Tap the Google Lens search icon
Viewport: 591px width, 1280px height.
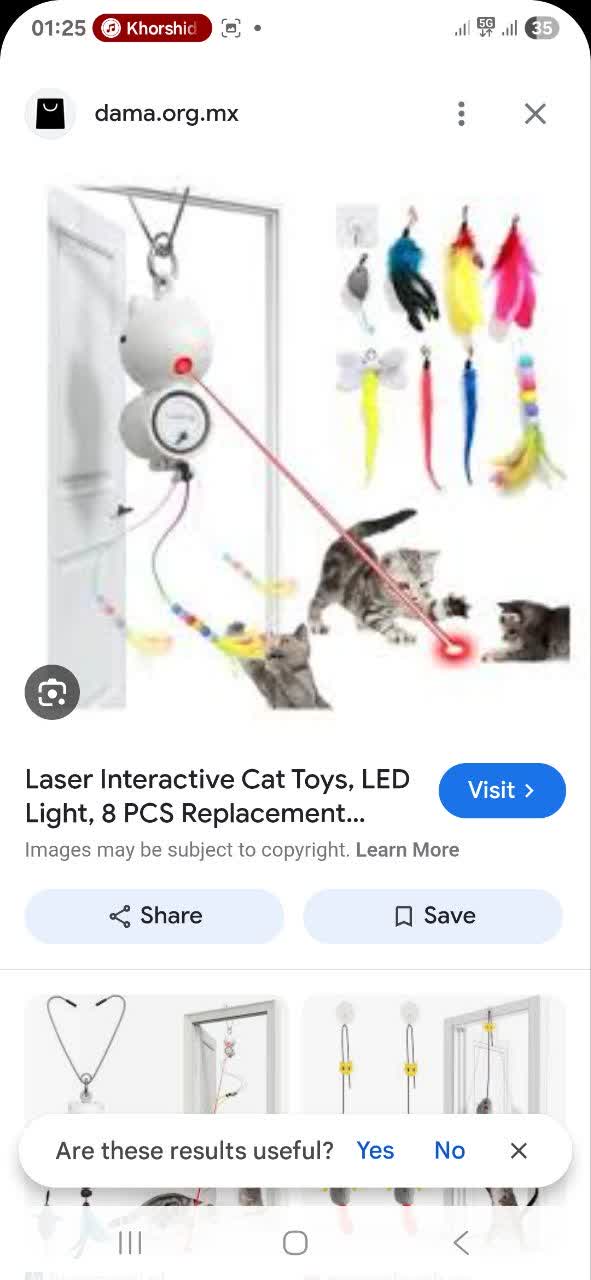coord(52,692)
